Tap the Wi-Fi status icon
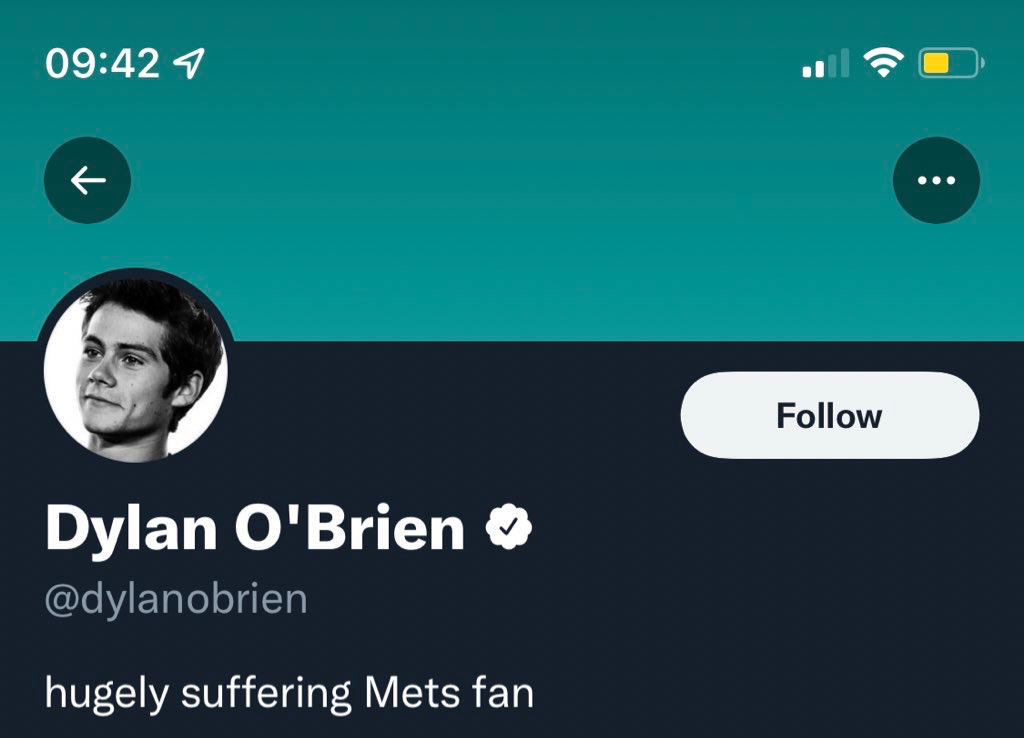The image size is (1024, 738). [883, 64]
